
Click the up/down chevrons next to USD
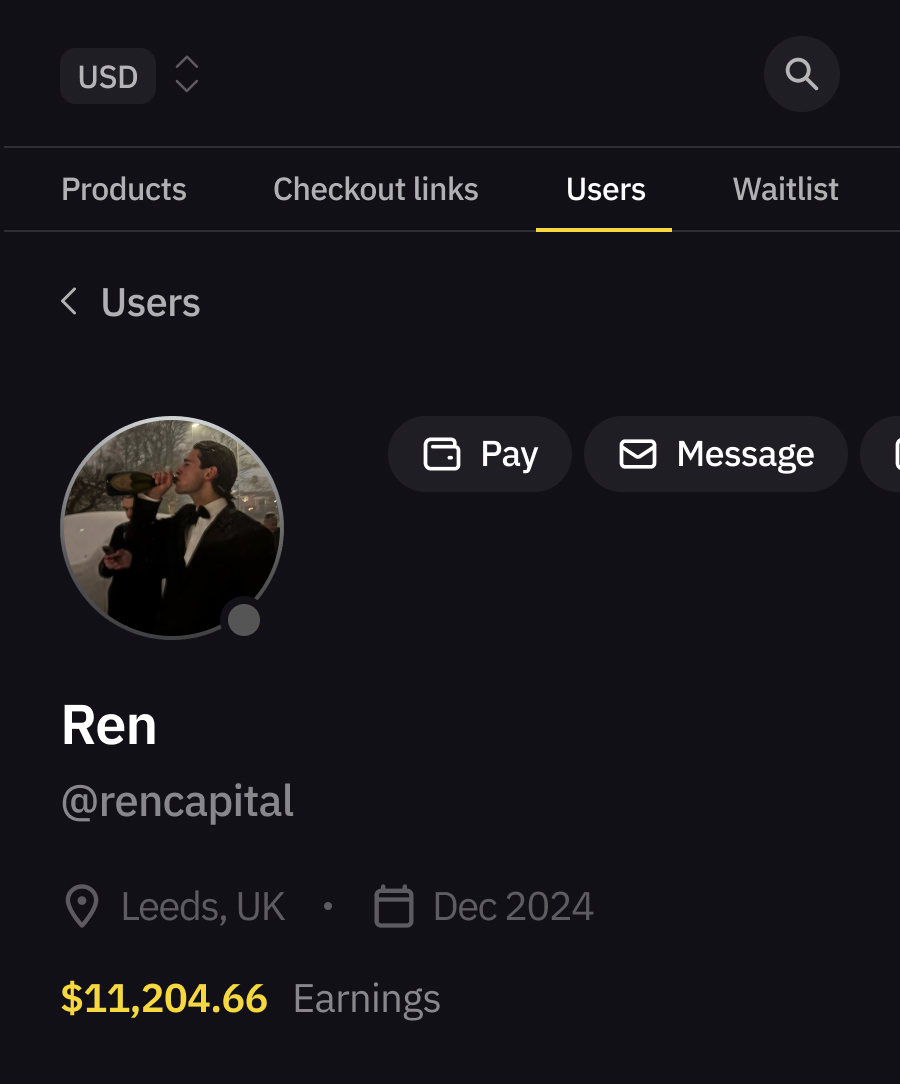(187, 75)
